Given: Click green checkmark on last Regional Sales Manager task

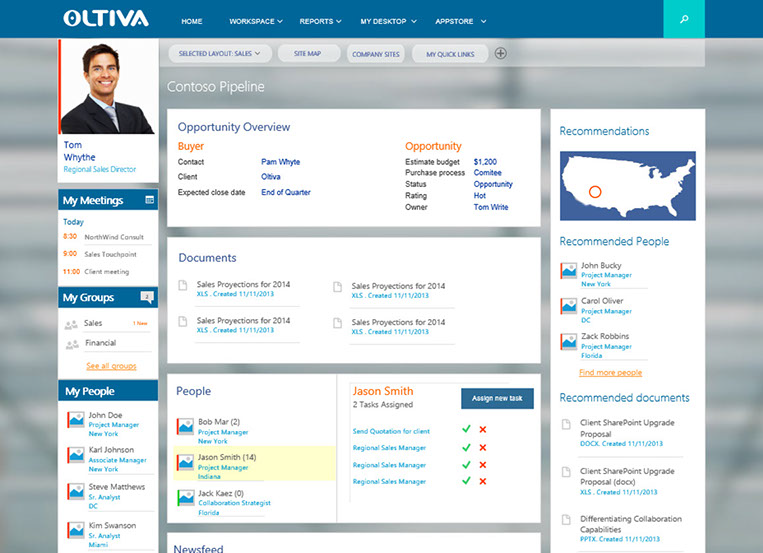Looking at the screenshot, I should tap(466, 482).
